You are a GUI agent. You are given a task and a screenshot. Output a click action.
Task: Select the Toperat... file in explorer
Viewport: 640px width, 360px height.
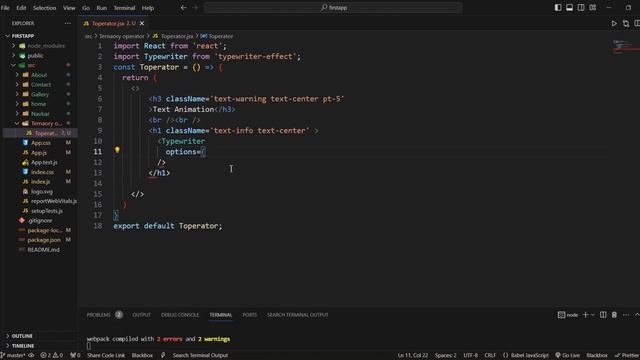coord(40,133)
